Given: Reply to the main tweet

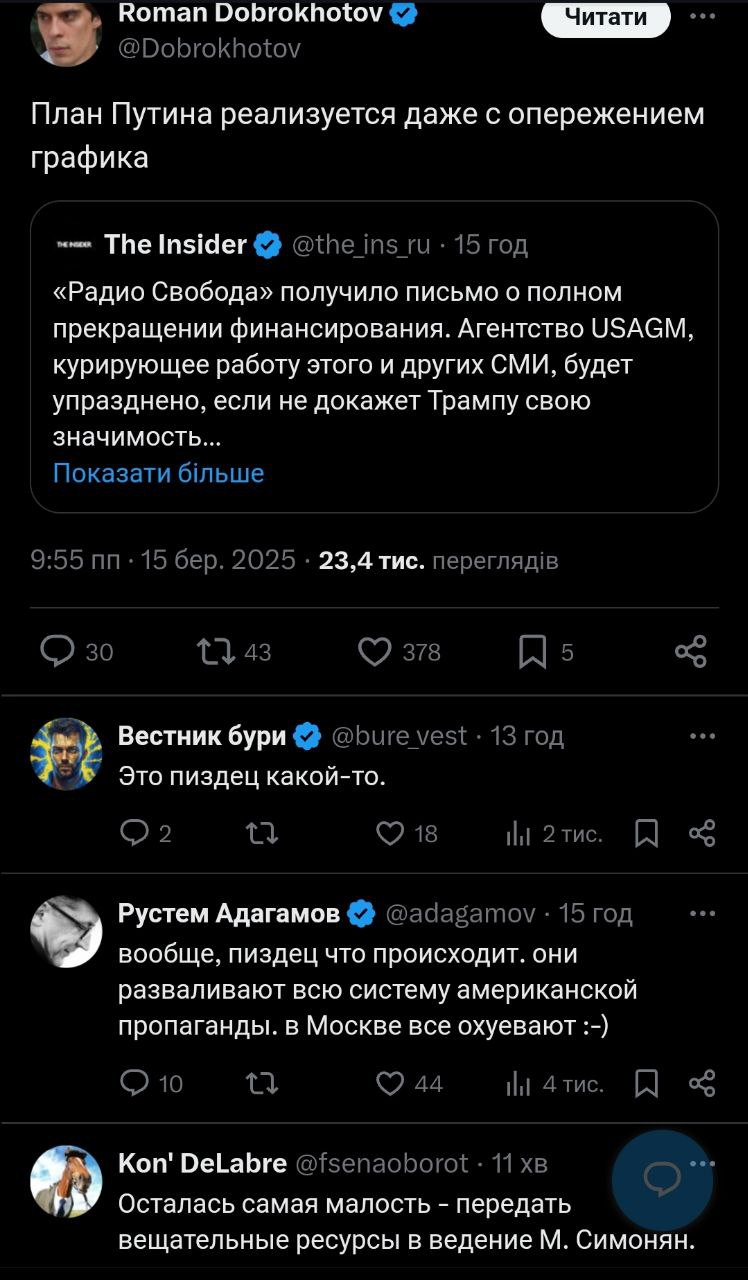Looking at the screenshot, I should [57, 652].
